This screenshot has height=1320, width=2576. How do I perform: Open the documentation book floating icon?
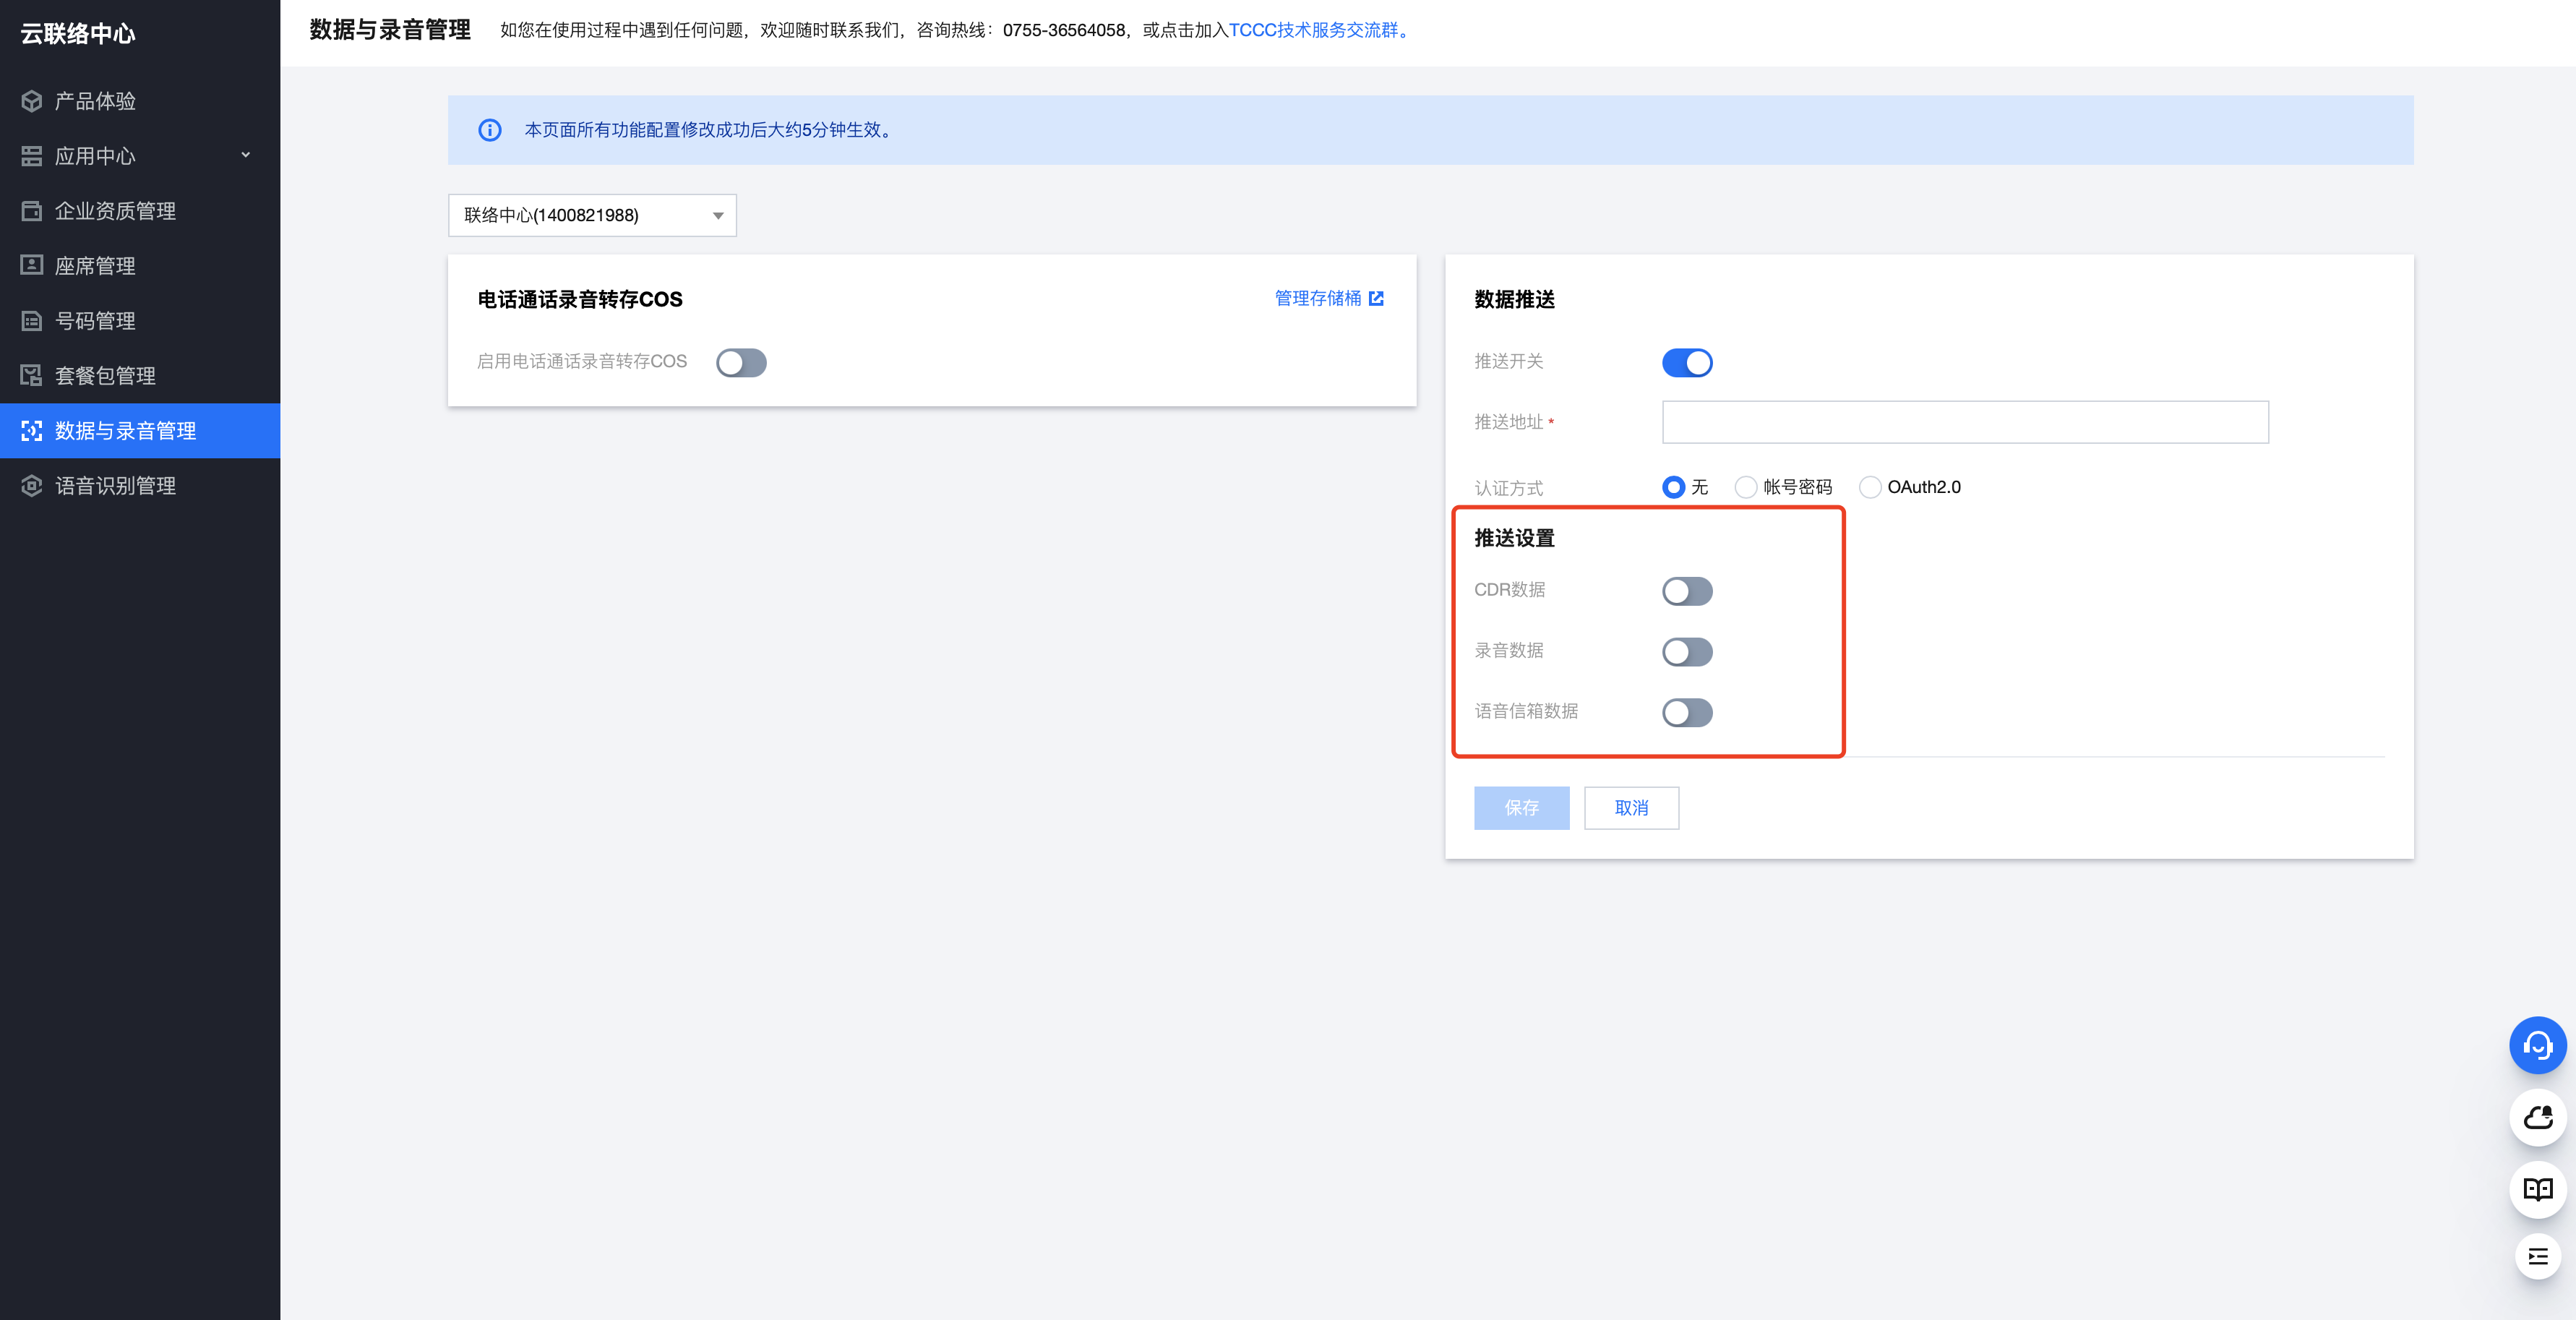coord(2537,1189)
